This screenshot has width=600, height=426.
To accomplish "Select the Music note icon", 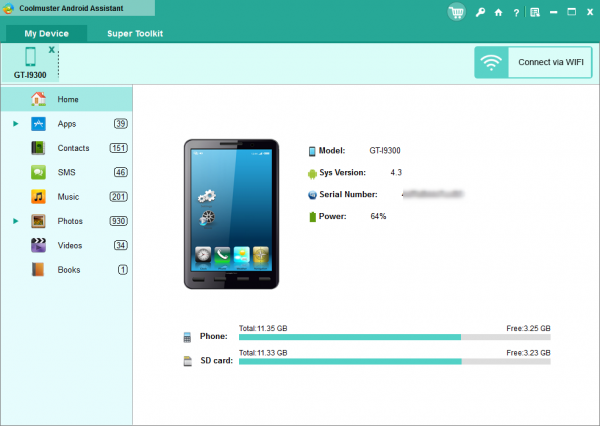I will 38,197.
